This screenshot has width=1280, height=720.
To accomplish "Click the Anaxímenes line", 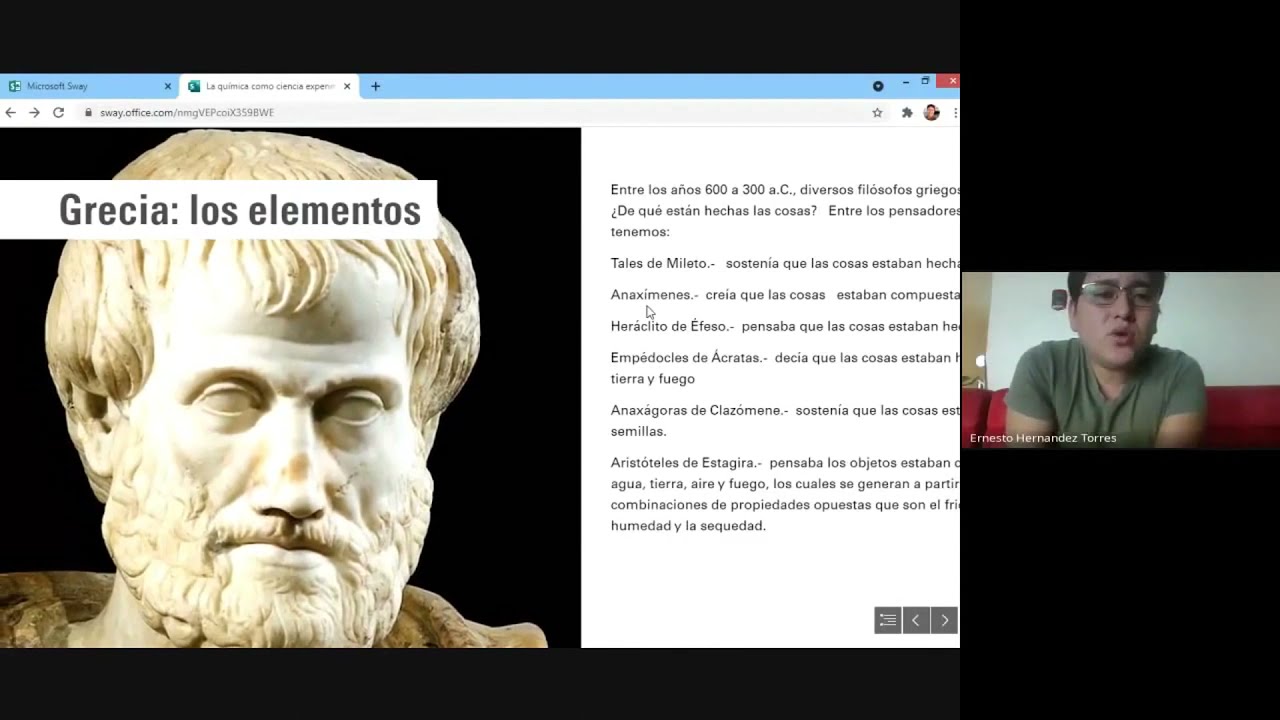I will (x=785, y=295).
